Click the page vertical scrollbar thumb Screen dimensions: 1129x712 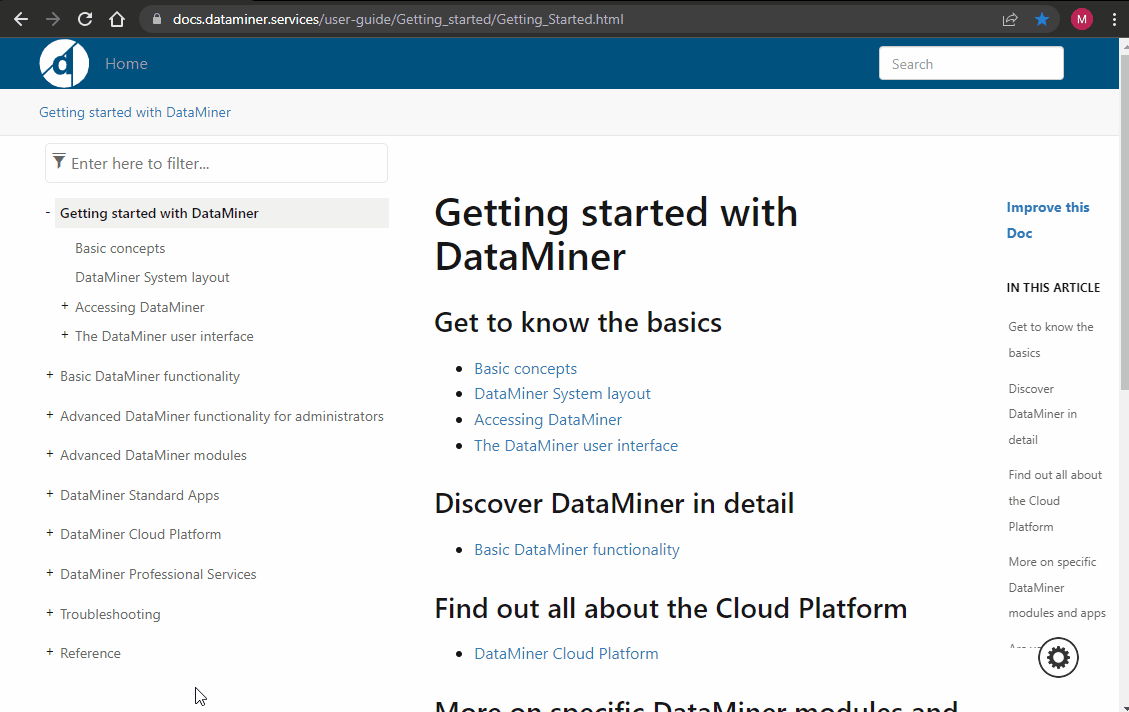click(x=1124, y=223)
